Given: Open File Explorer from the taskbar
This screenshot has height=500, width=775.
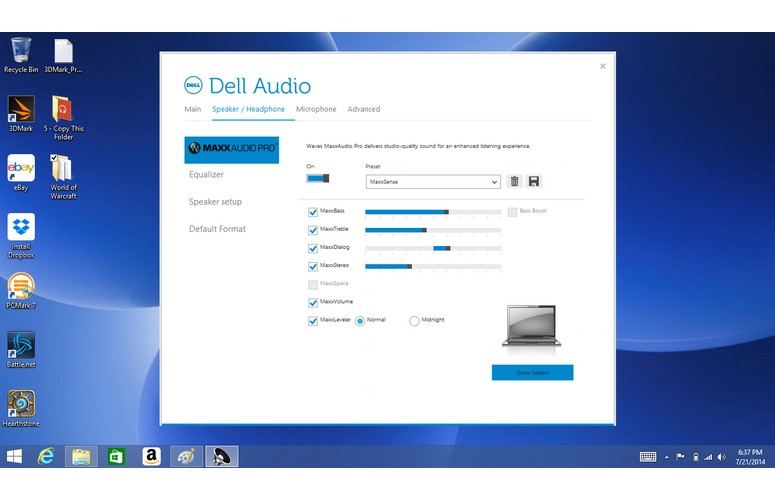Looking at the screenshot, I should pos(81,456).
